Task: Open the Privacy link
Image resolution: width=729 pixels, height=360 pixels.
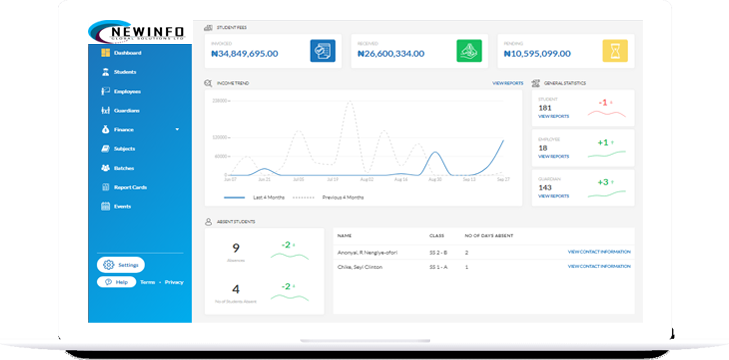Action: (174, 282)
